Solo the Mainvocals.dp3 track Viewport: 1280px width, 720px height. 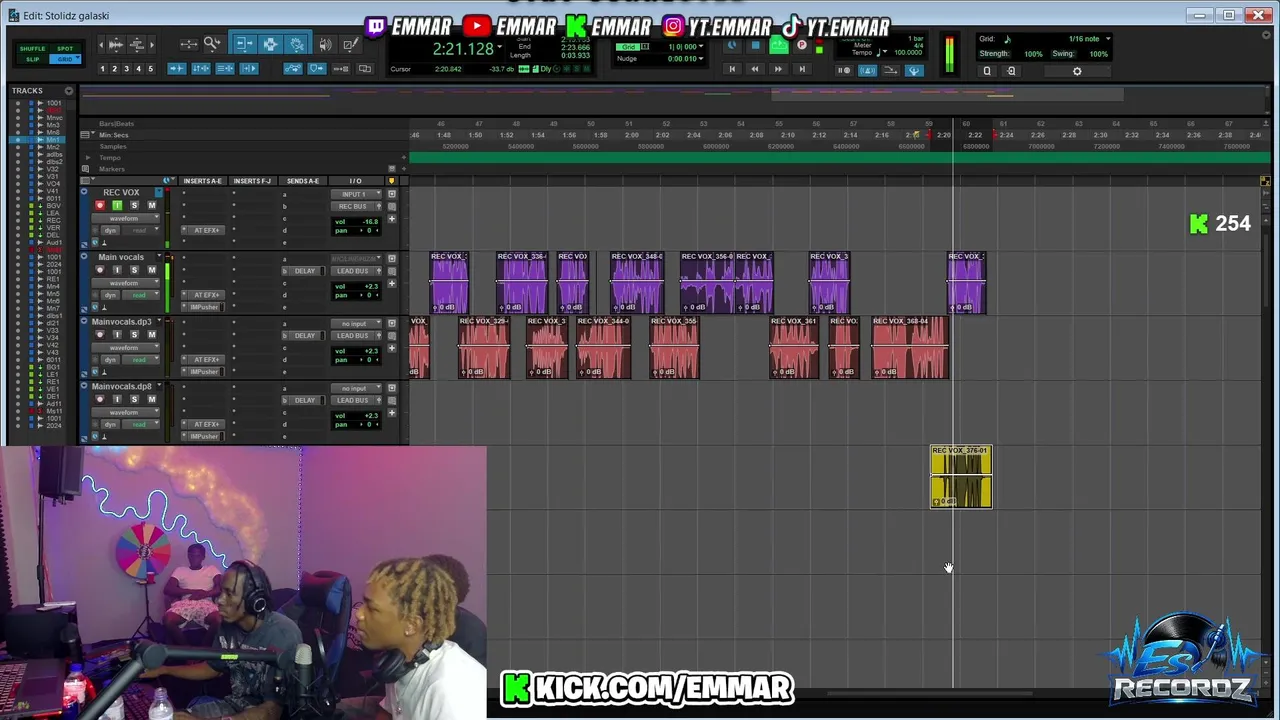click(134, 335)
